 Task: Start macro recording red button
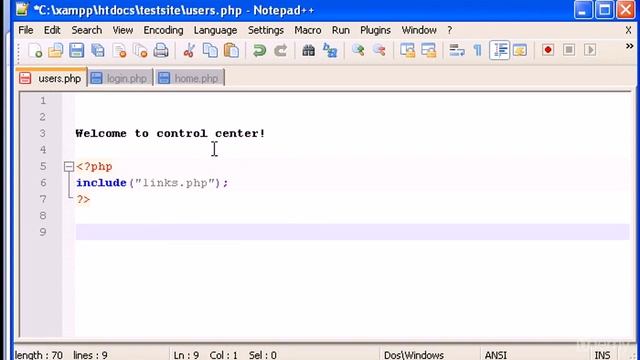[x=548, y=50]
